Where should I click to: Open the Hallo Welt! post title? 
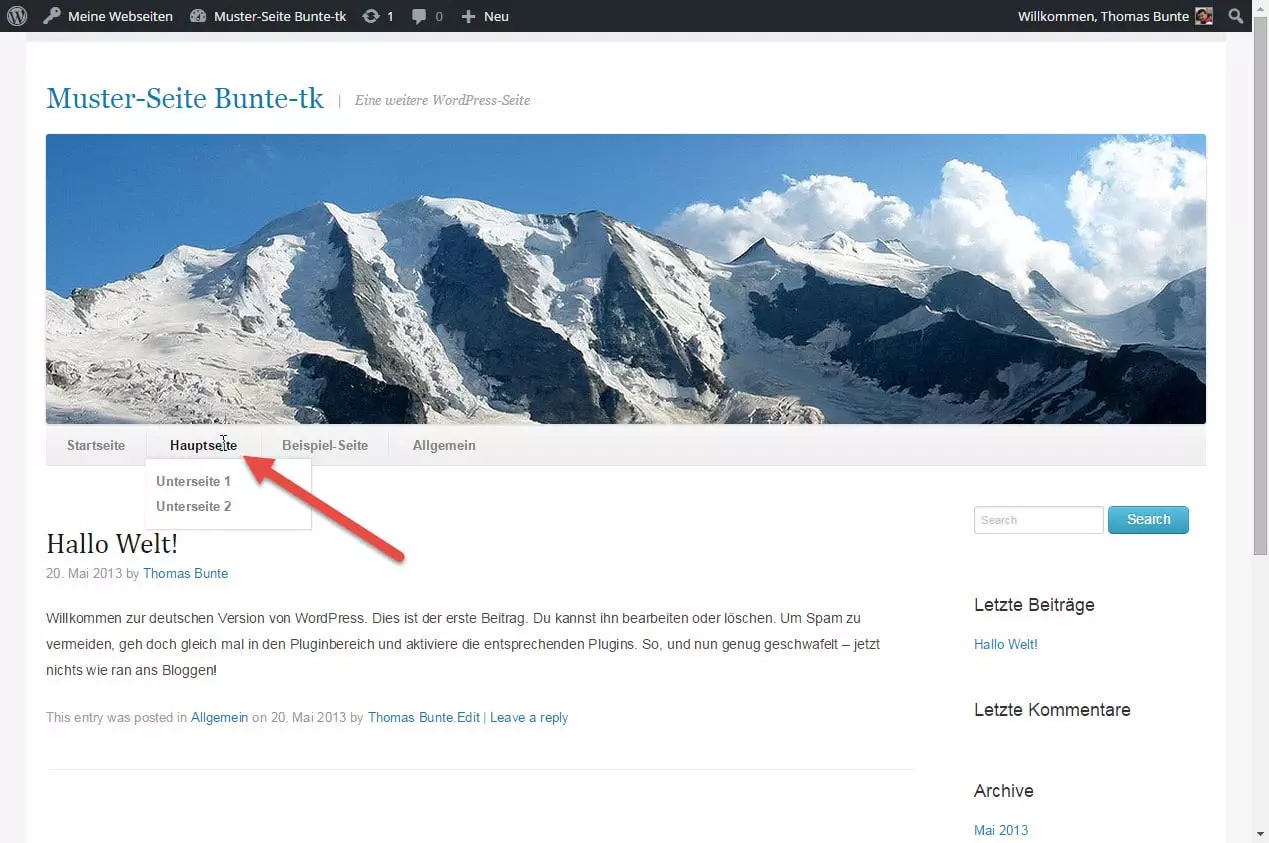(x=112, y=544)
